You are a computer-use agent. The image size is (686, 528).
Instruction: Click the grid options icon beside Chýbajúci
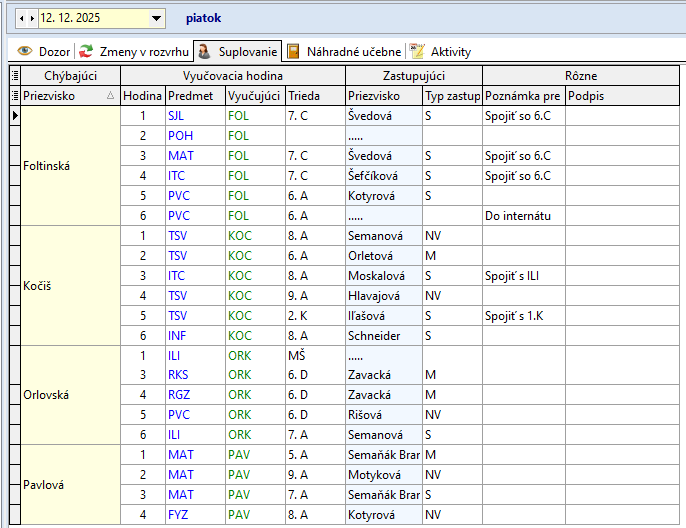14,76
